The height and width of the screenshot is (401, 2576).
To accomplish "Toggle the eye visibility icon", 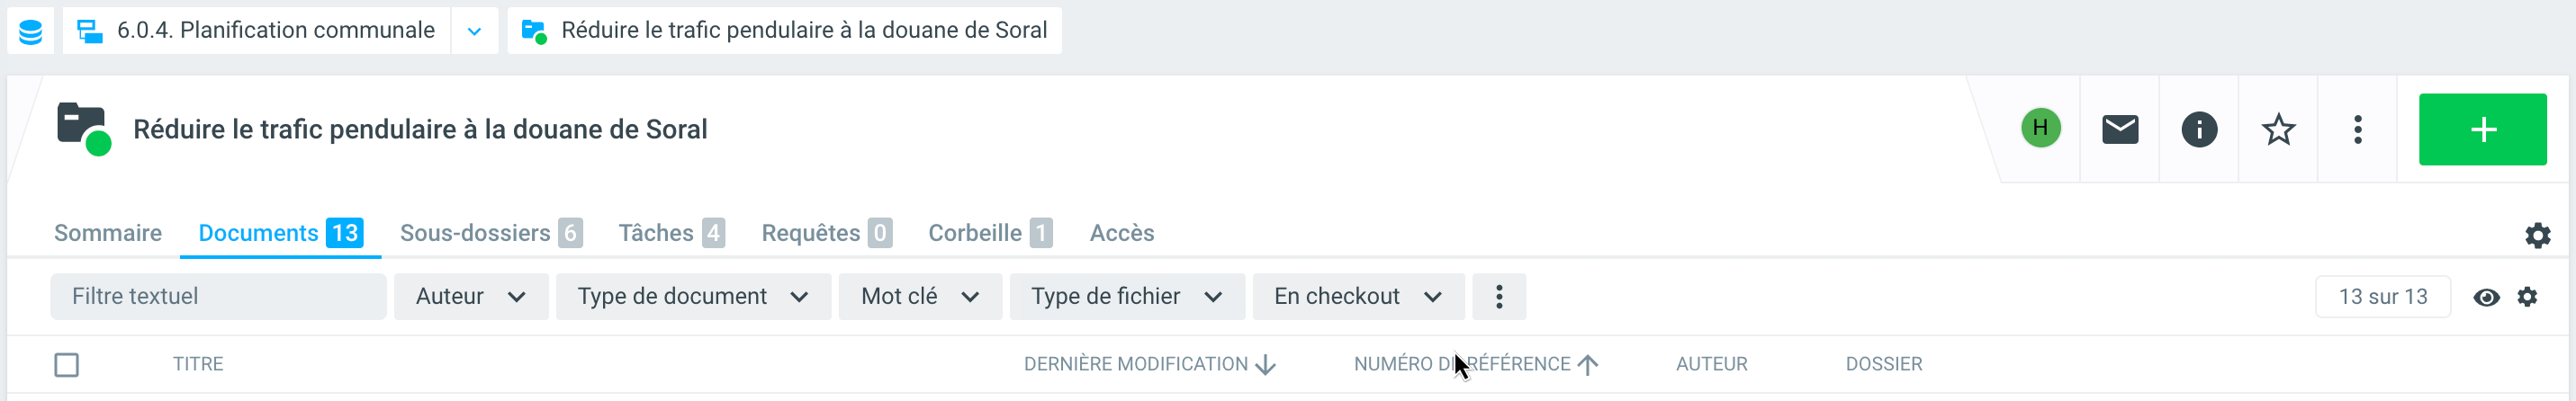I will [2486, 297].
